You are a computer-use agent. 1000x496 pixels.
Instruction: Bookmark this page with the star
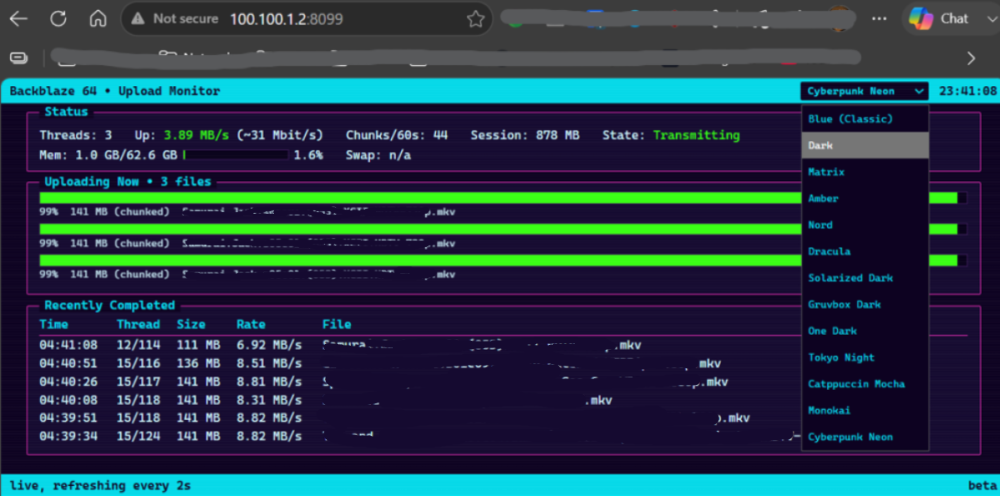[x=476, y=19]
